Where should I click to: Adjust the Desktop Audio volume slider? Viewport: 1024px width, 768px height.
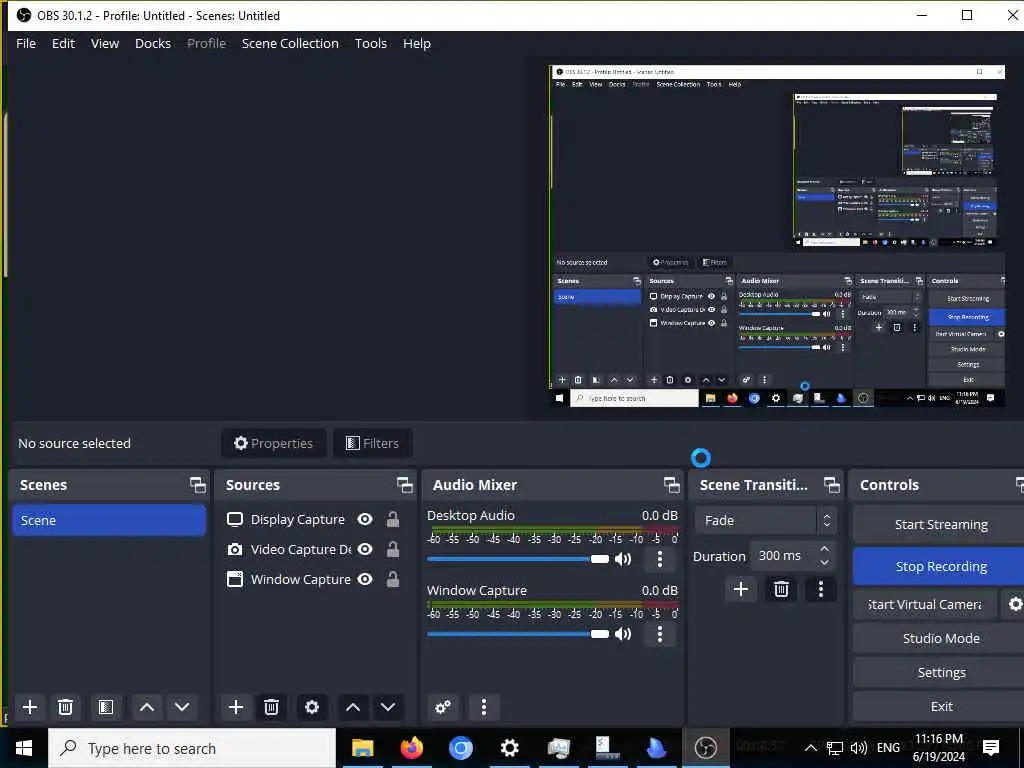pyautogui.click(x=517, y=559)
